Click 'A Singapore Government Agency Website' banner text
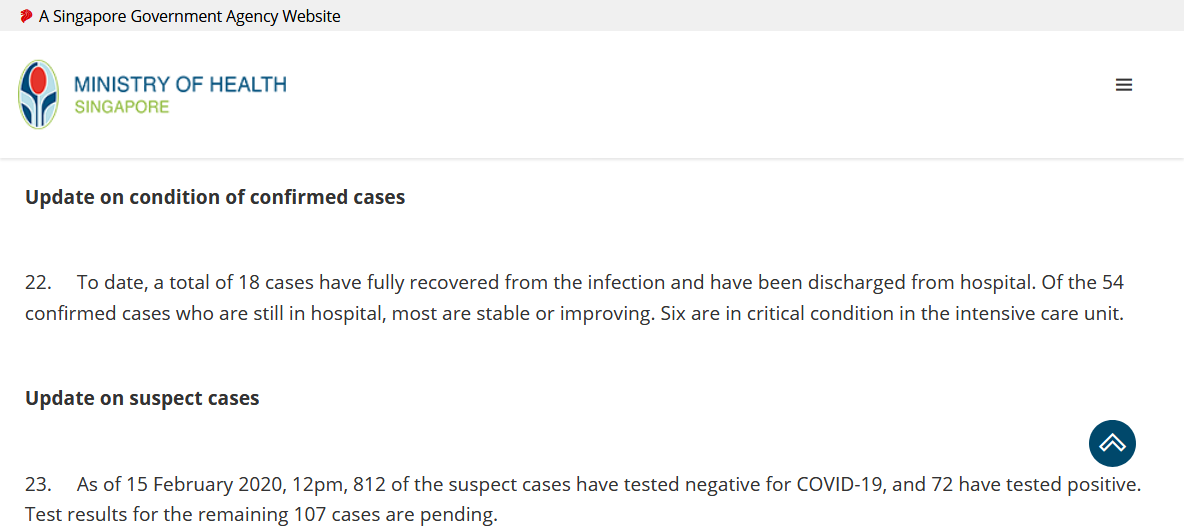 (x=190, y=16)
